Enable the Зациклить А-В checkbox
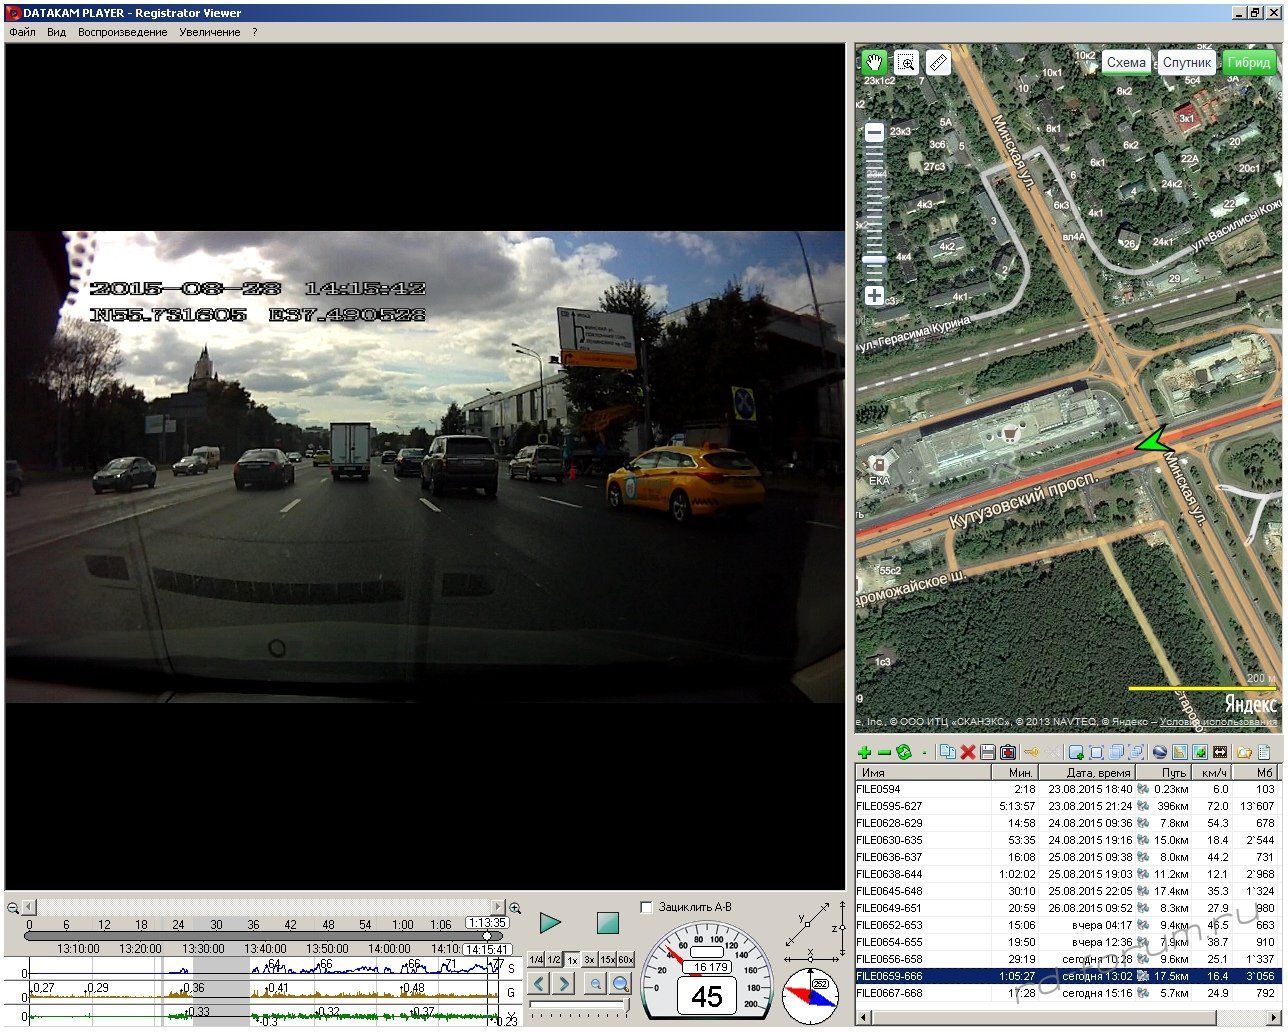Screen dimensions: 1288x1032 646,907
